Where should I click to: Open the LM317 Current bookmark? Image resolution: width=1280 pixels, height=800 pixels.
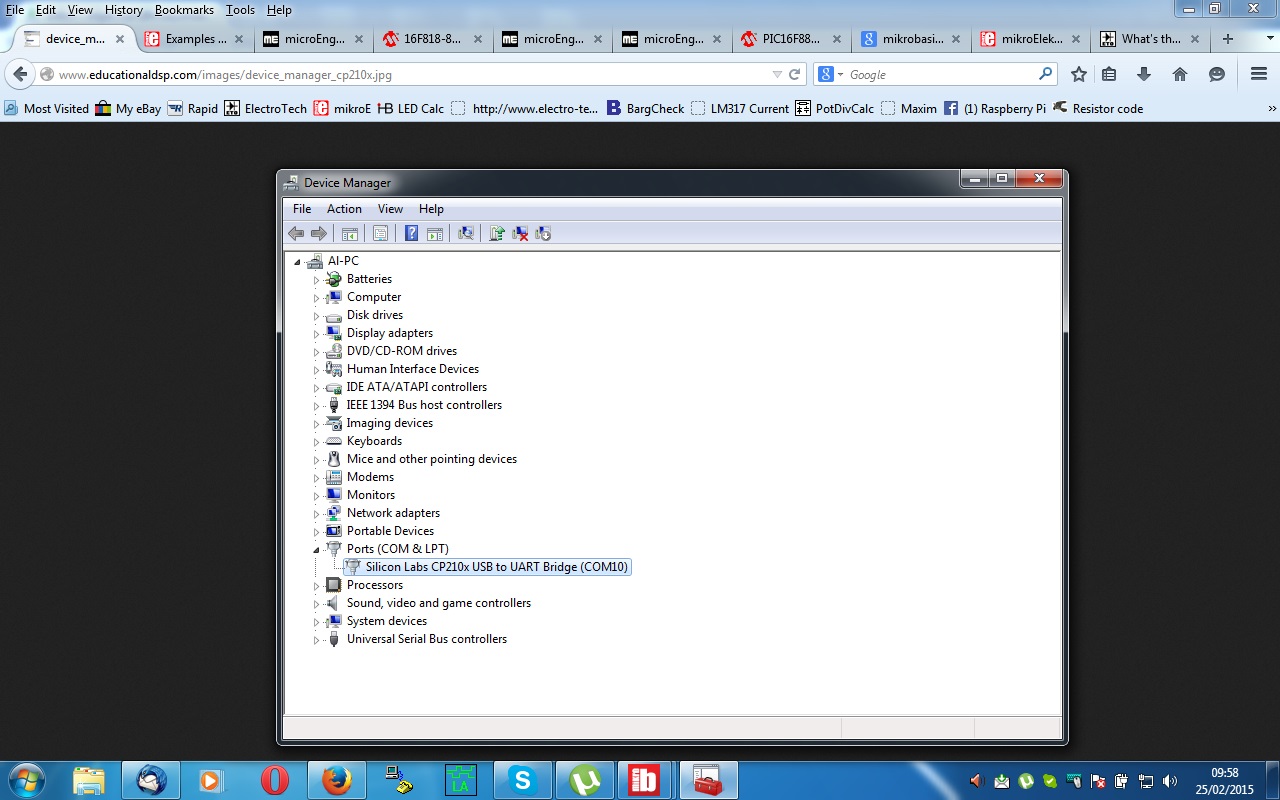click(740, 108)
